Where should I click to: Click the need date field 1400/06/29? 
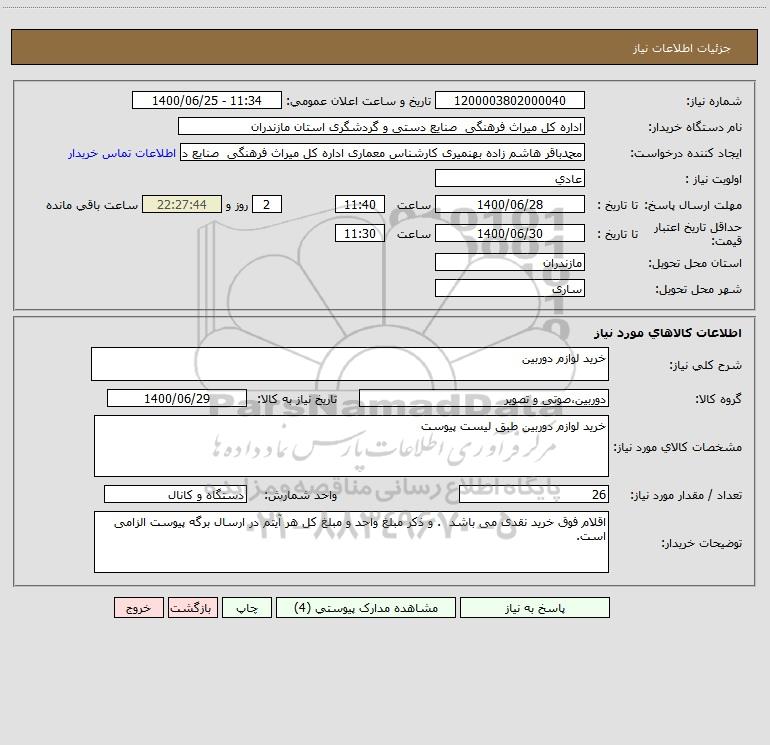[177, 398]
